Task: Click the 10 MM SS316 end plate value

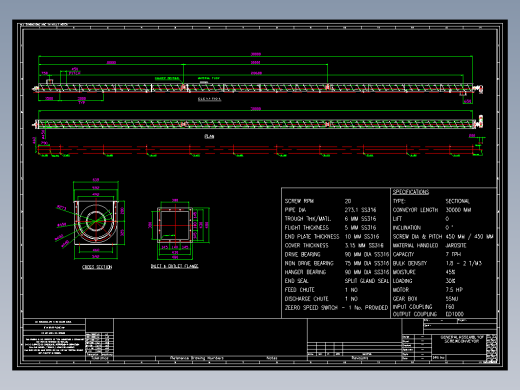Action: (x=362, y=236)
